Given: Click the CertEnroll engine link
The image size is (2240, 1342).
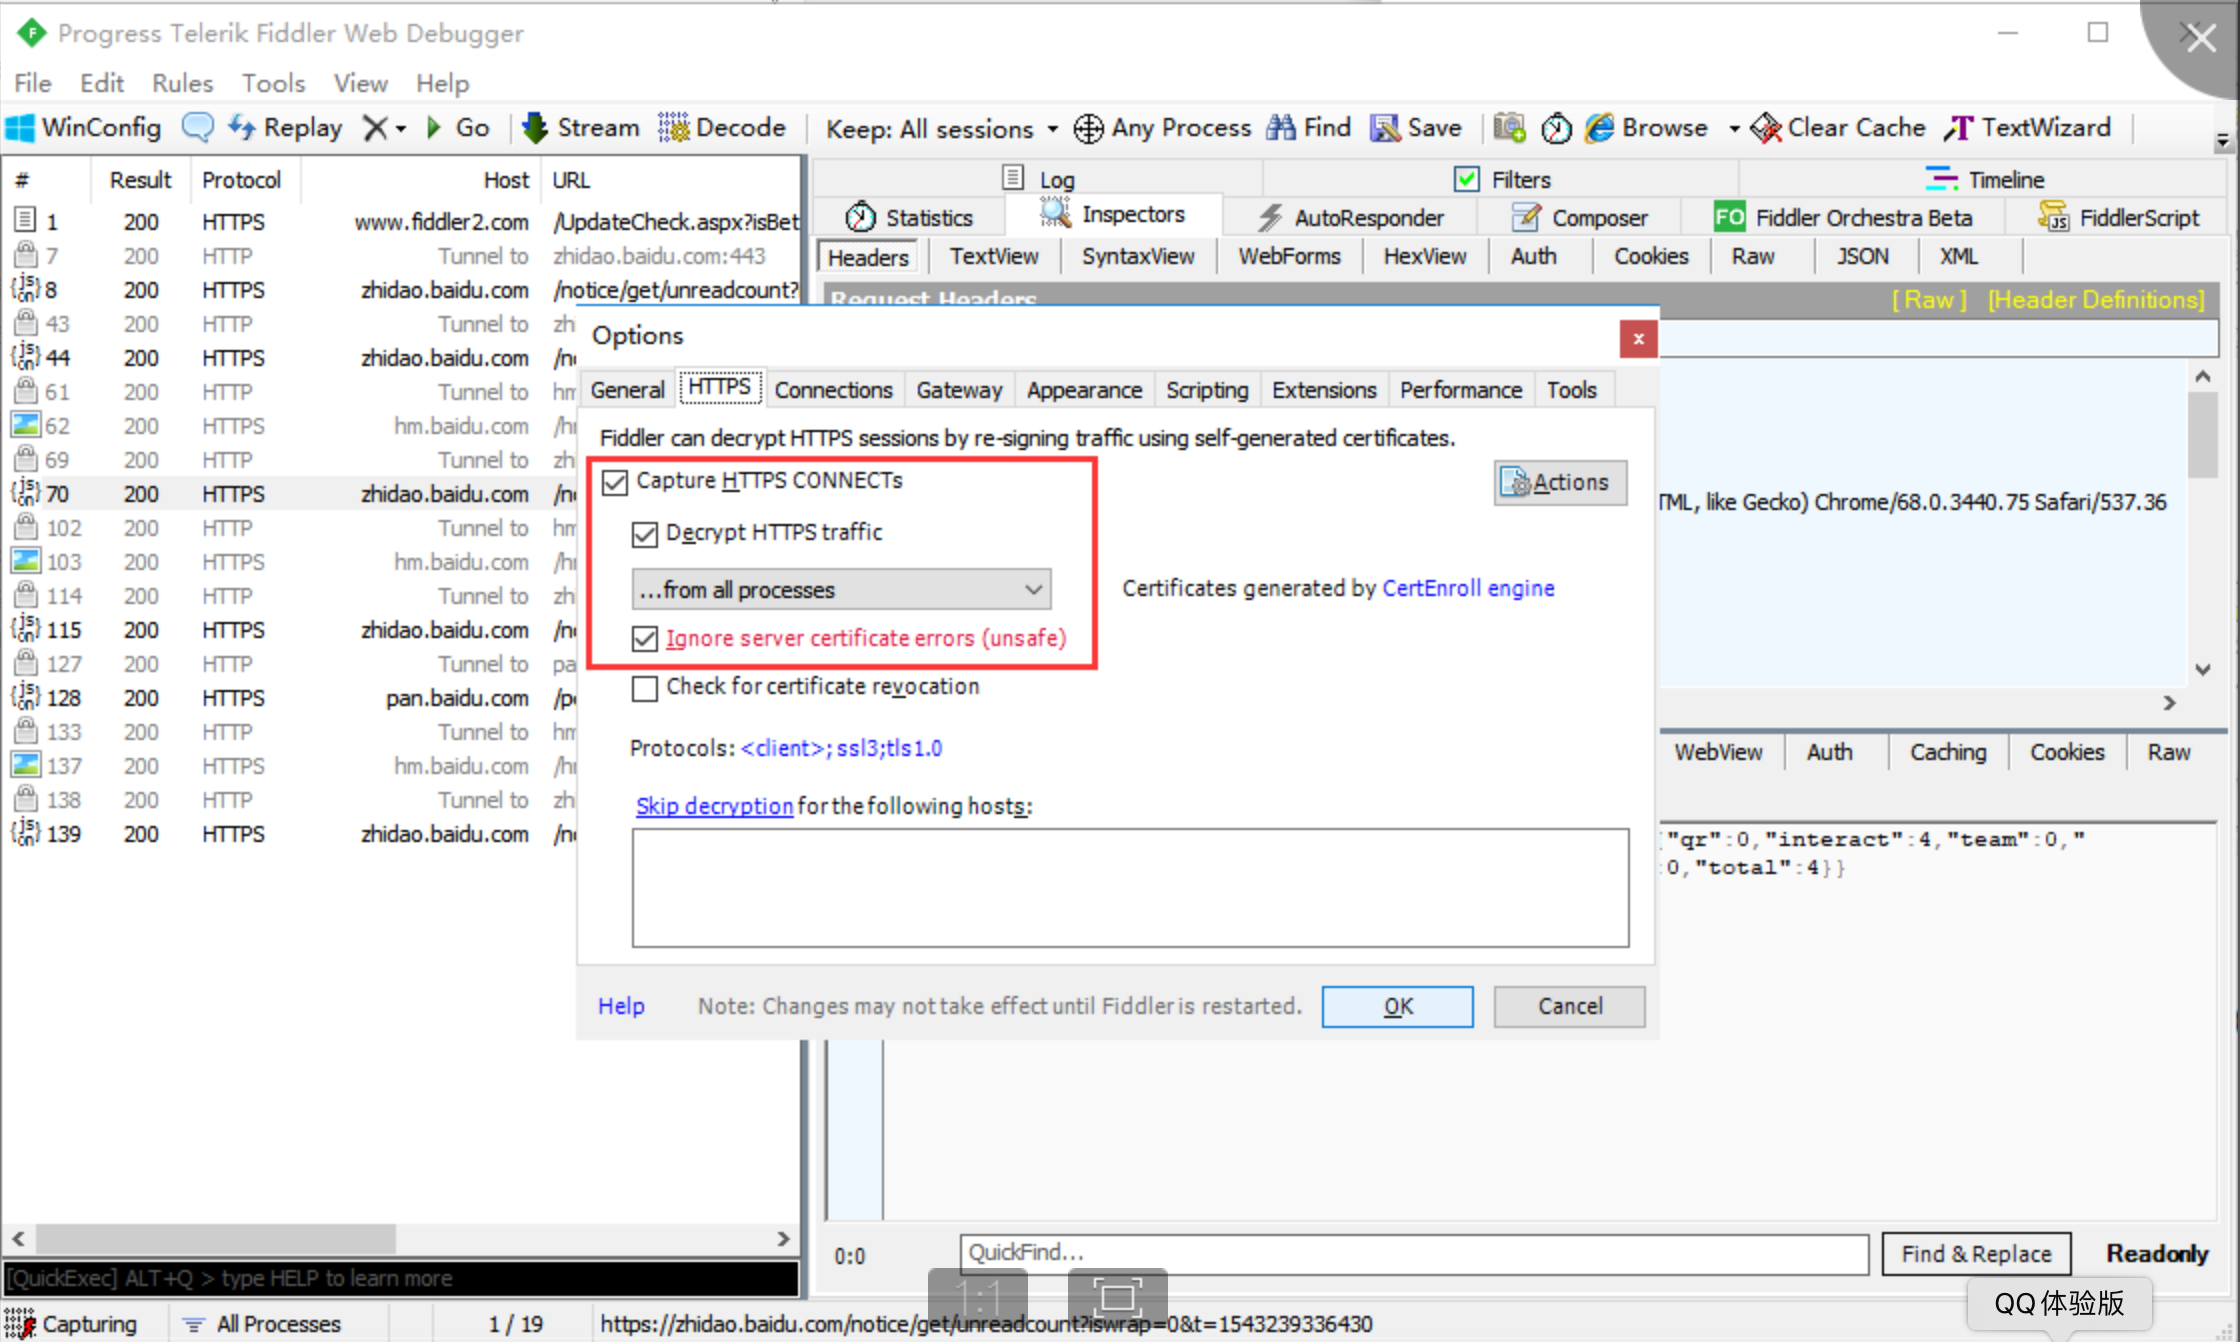Looking at the screenshot, I should (1468, 589).
